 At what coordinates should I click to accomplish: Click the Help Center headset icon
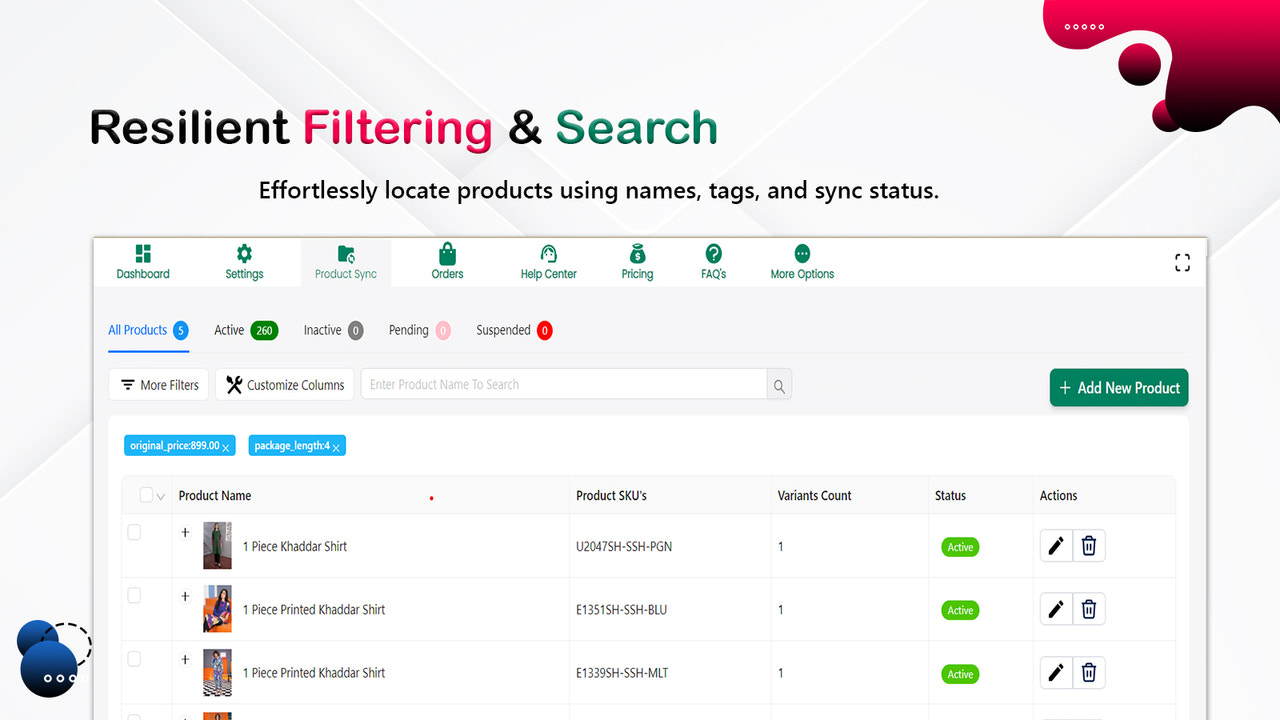(x=548, y=252)
